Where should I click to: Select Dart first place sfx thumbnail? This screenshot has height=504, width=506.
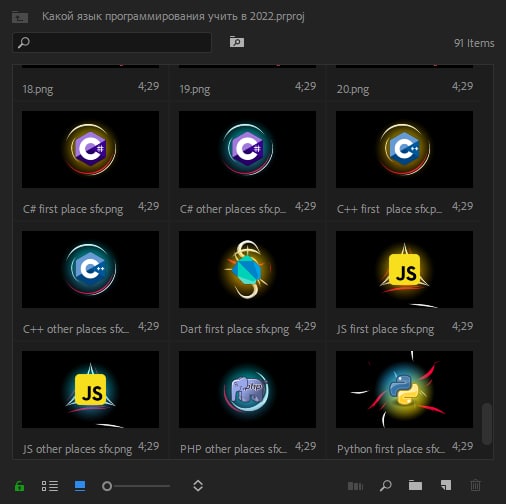click(247, 269)
